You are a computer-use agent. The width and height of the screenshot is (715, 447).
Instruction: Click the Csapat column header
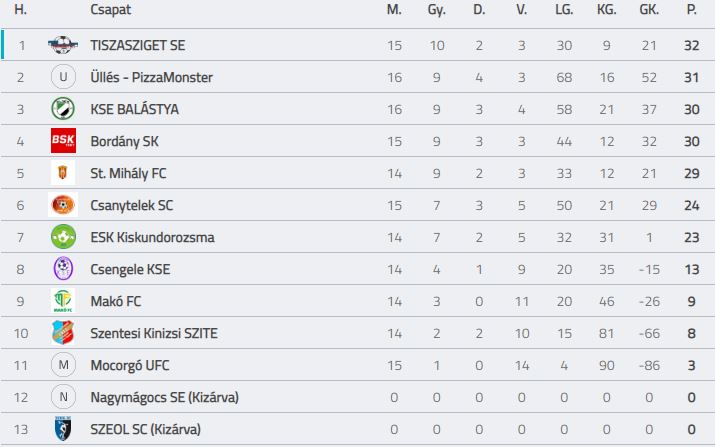click(111, 10)
